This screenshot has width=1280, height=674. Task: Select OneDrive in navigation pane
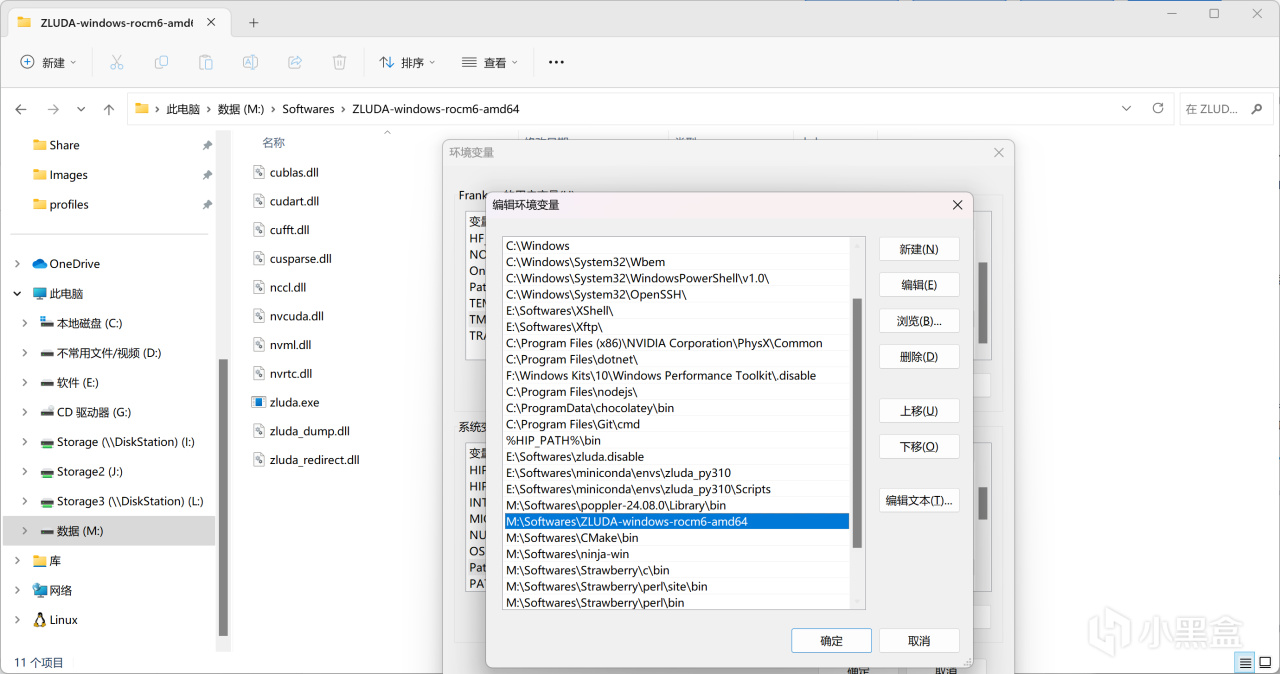[74, 264]
